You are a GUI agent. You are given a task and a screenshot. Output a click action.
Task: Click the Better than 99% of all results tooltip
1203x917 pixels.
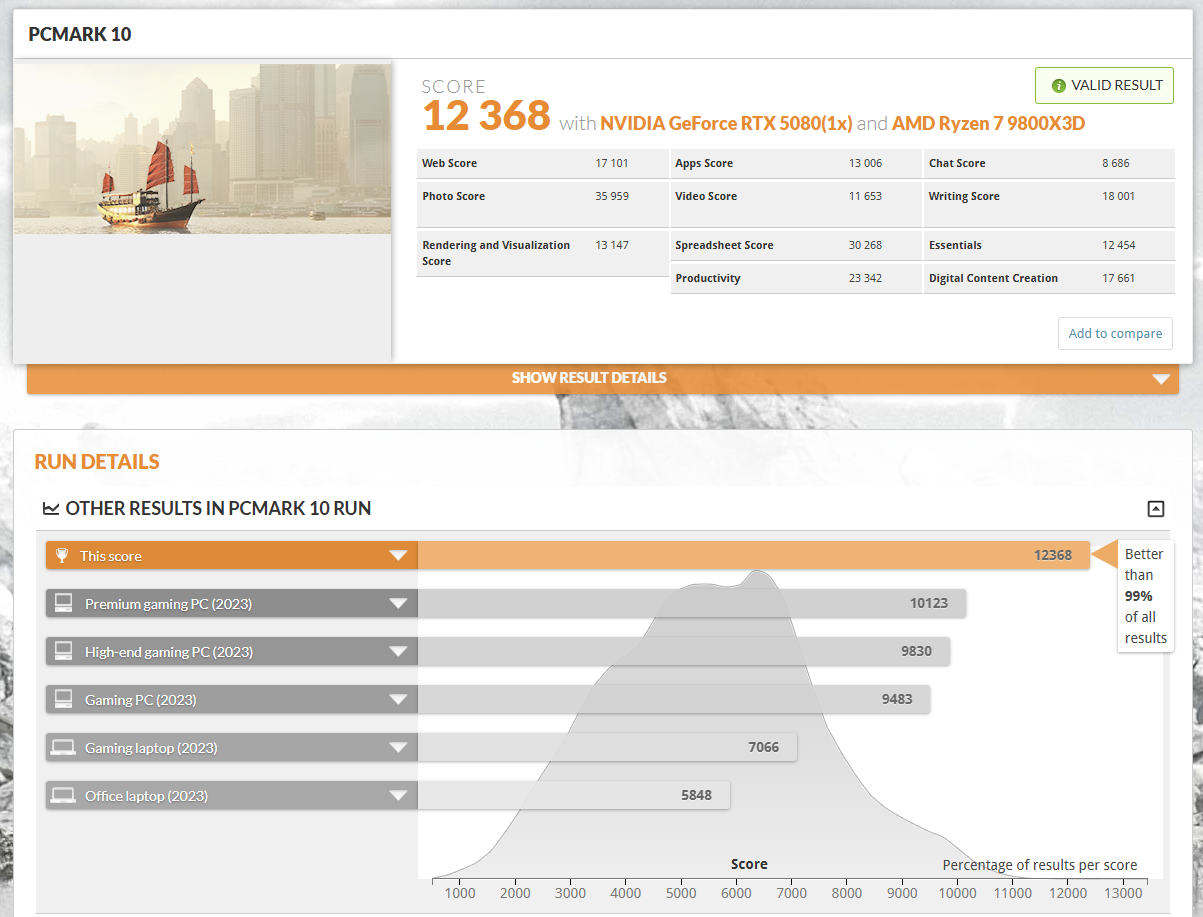(1145, 596)
